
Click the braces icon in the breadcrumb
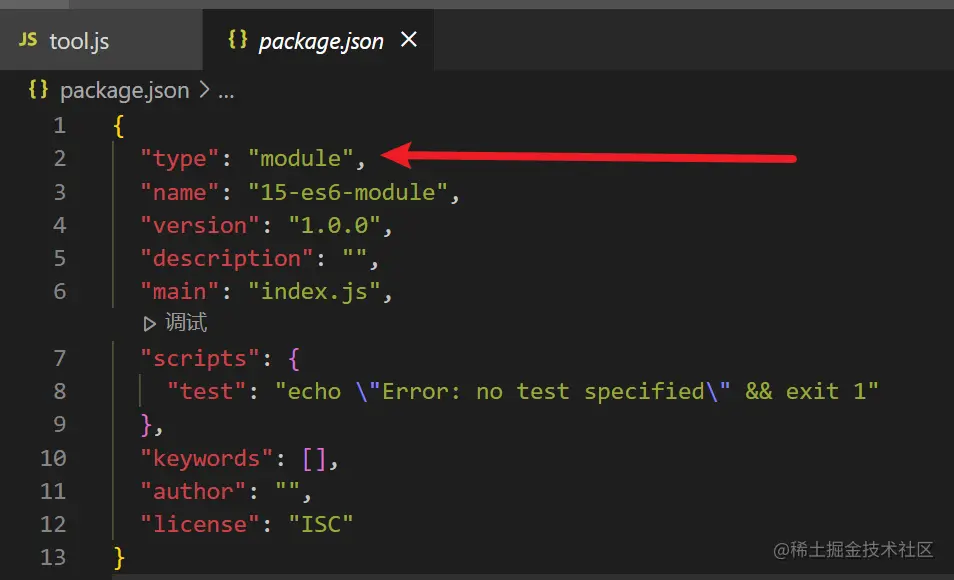pyautogui.click(x=38, y=90)
